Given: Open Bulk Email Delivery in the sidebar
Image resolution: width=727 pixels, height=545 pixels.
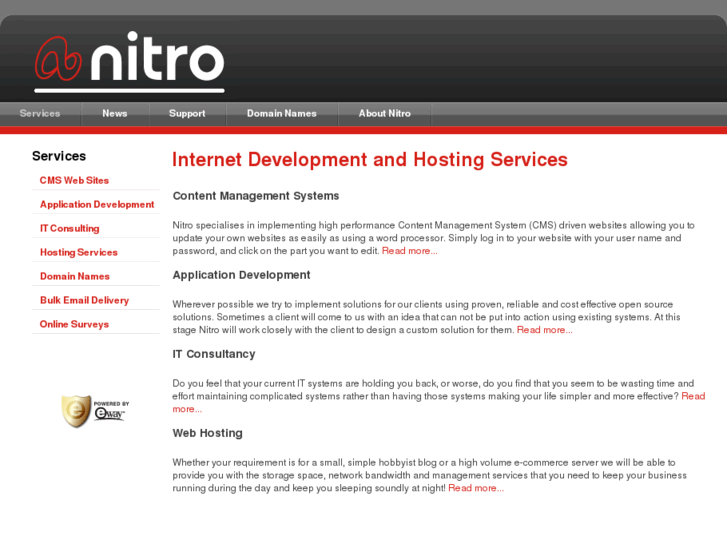Looking at the screenshot, I should pyautogui.click(x=84, y=300).
